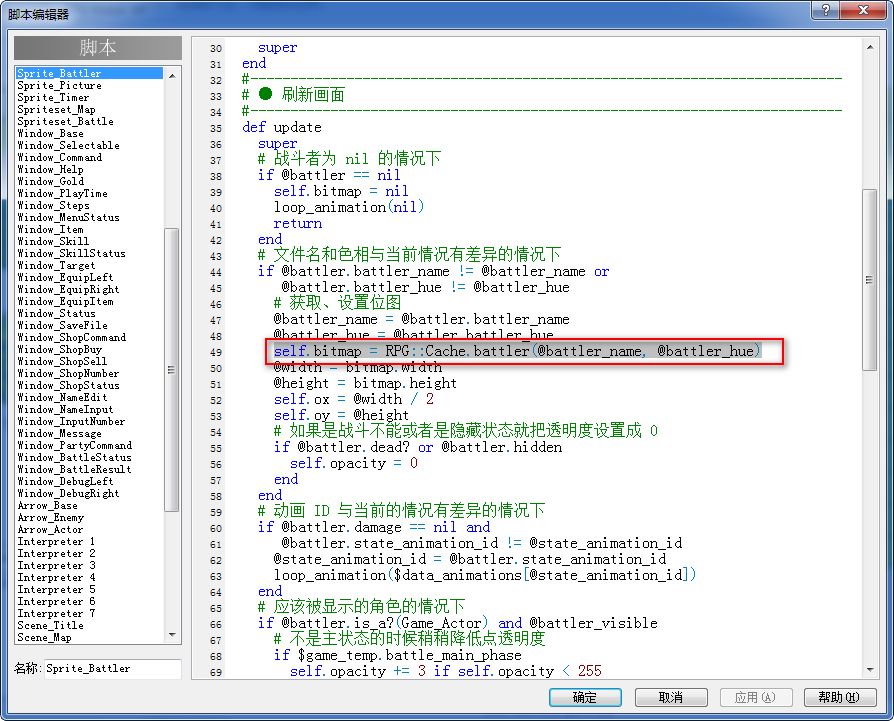Select Window_Help in the list
This screenshot has width=894, height=721.
[50, 169]
